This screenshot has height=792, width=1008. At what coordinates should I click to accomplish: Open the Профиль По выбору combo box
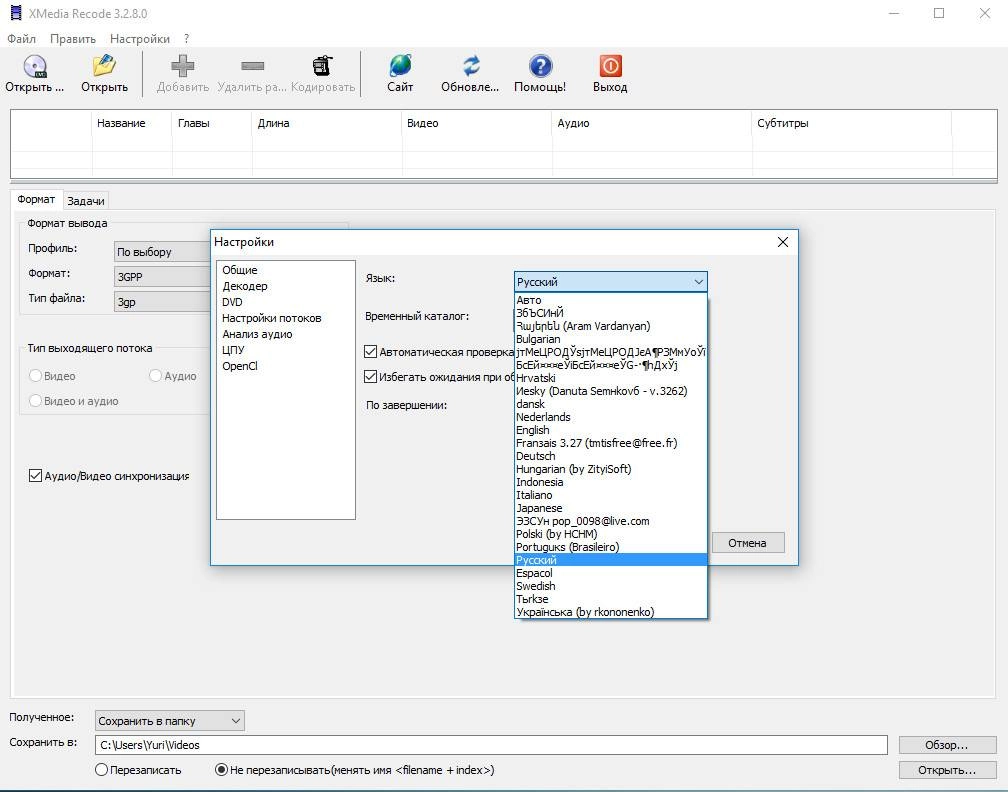162,251
